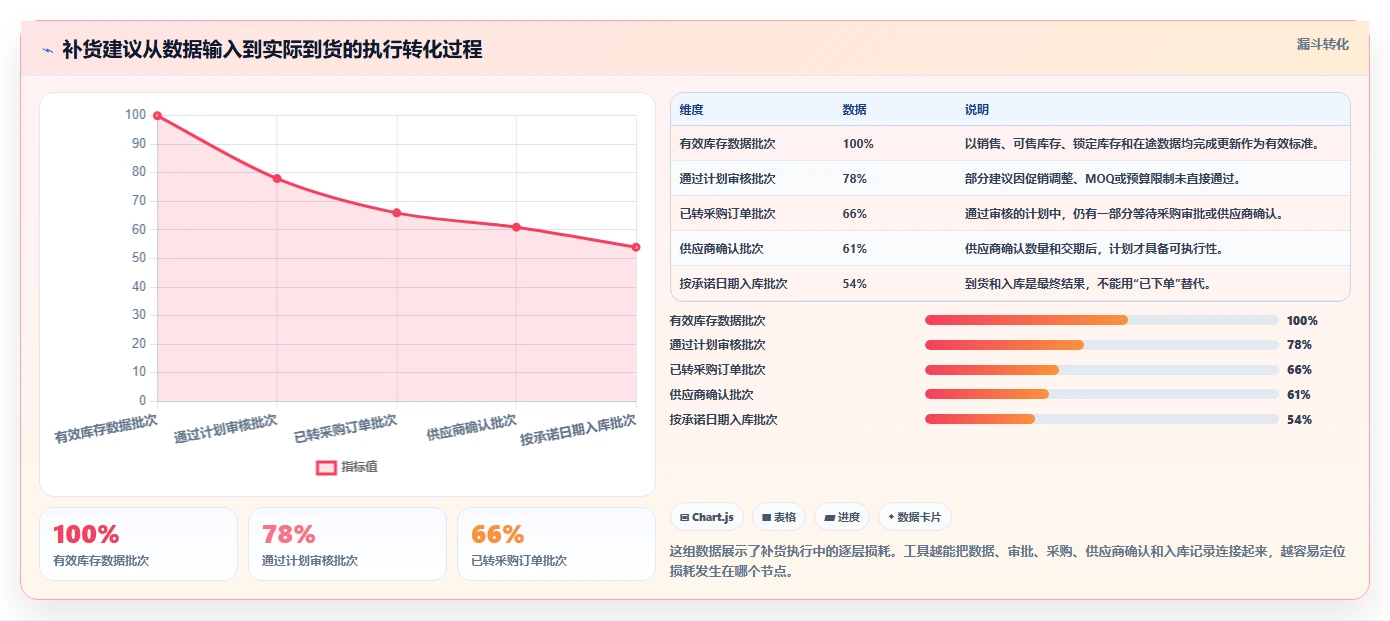This screenshot has width=1390, height=621.
Task: Click the lightning icon beside the title
Action: (x=47, y=50)
